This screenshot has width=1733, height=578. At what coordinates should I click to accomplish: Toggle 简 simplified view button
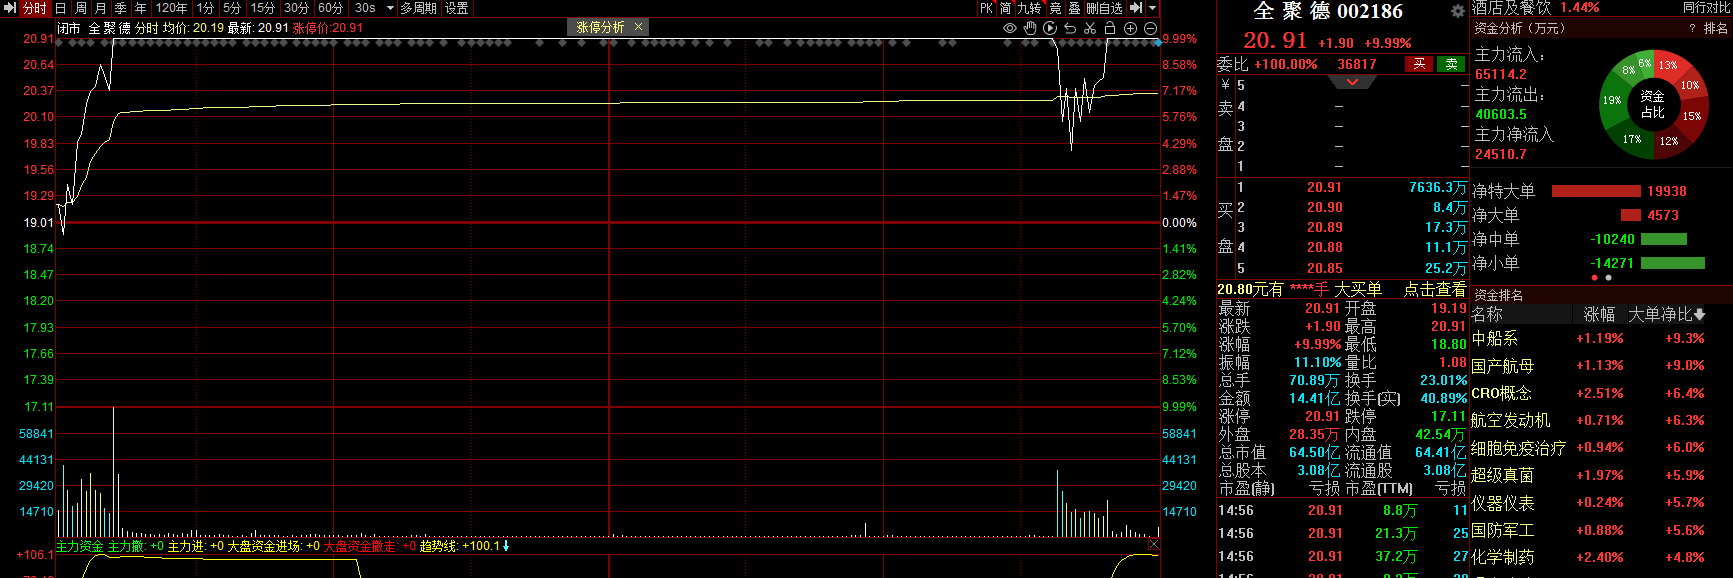click(x=1005, y=8)
